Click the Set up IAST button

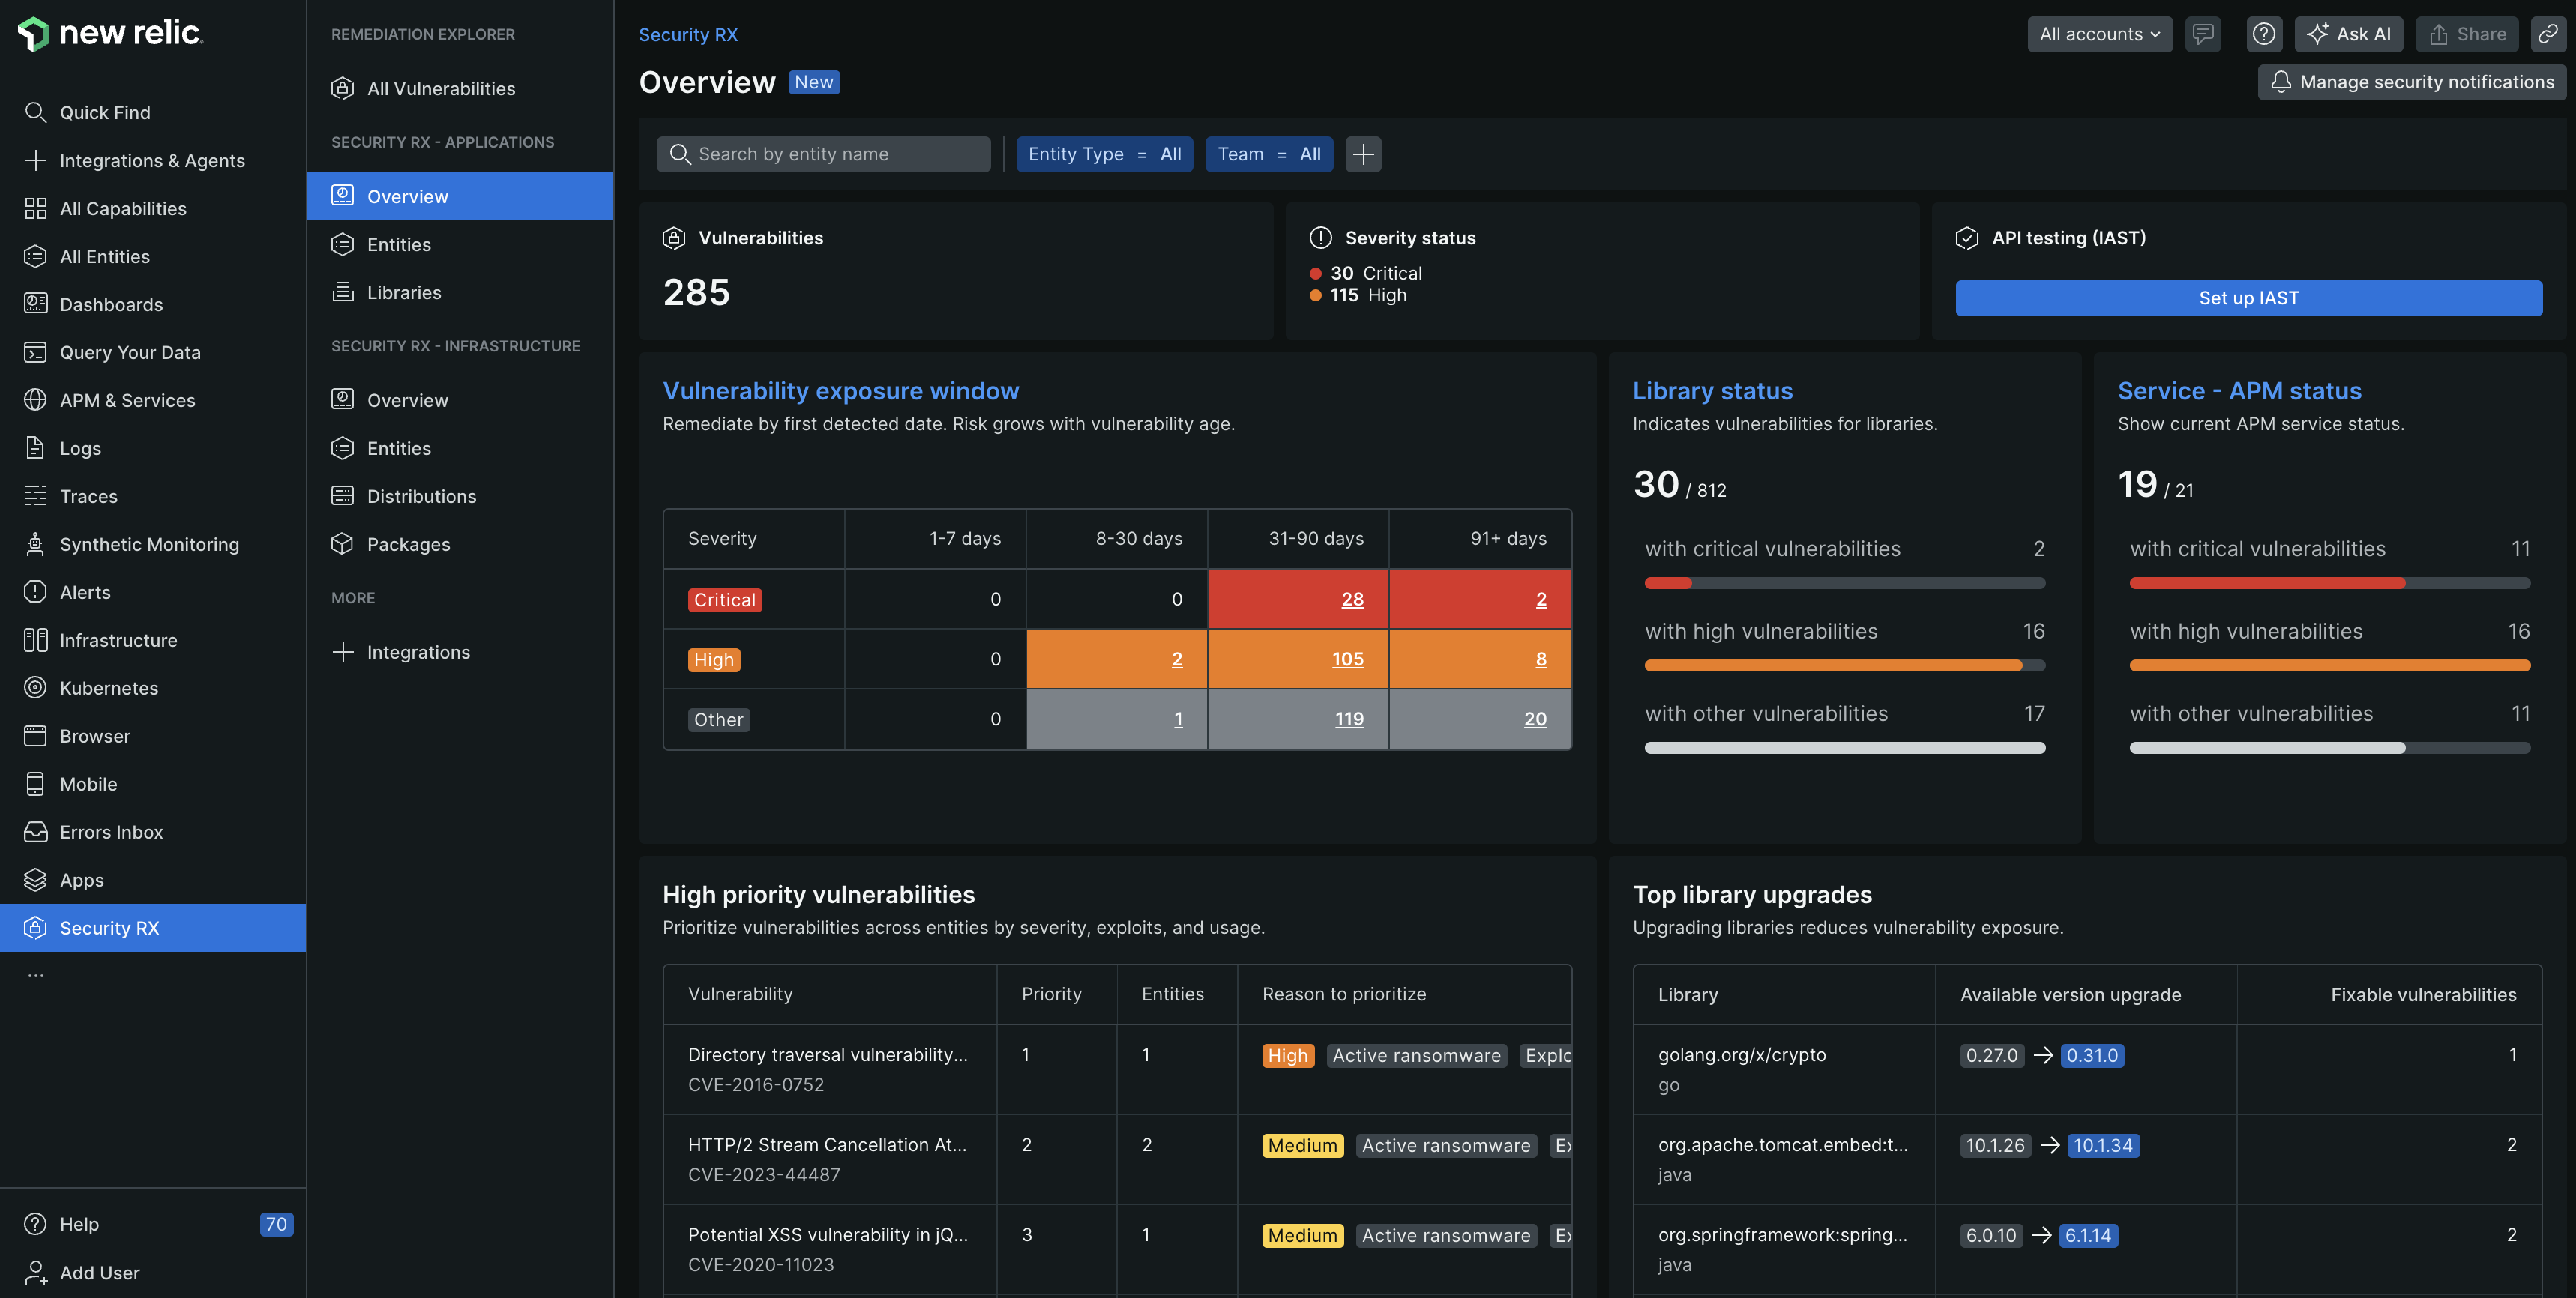coord(2248,298)
